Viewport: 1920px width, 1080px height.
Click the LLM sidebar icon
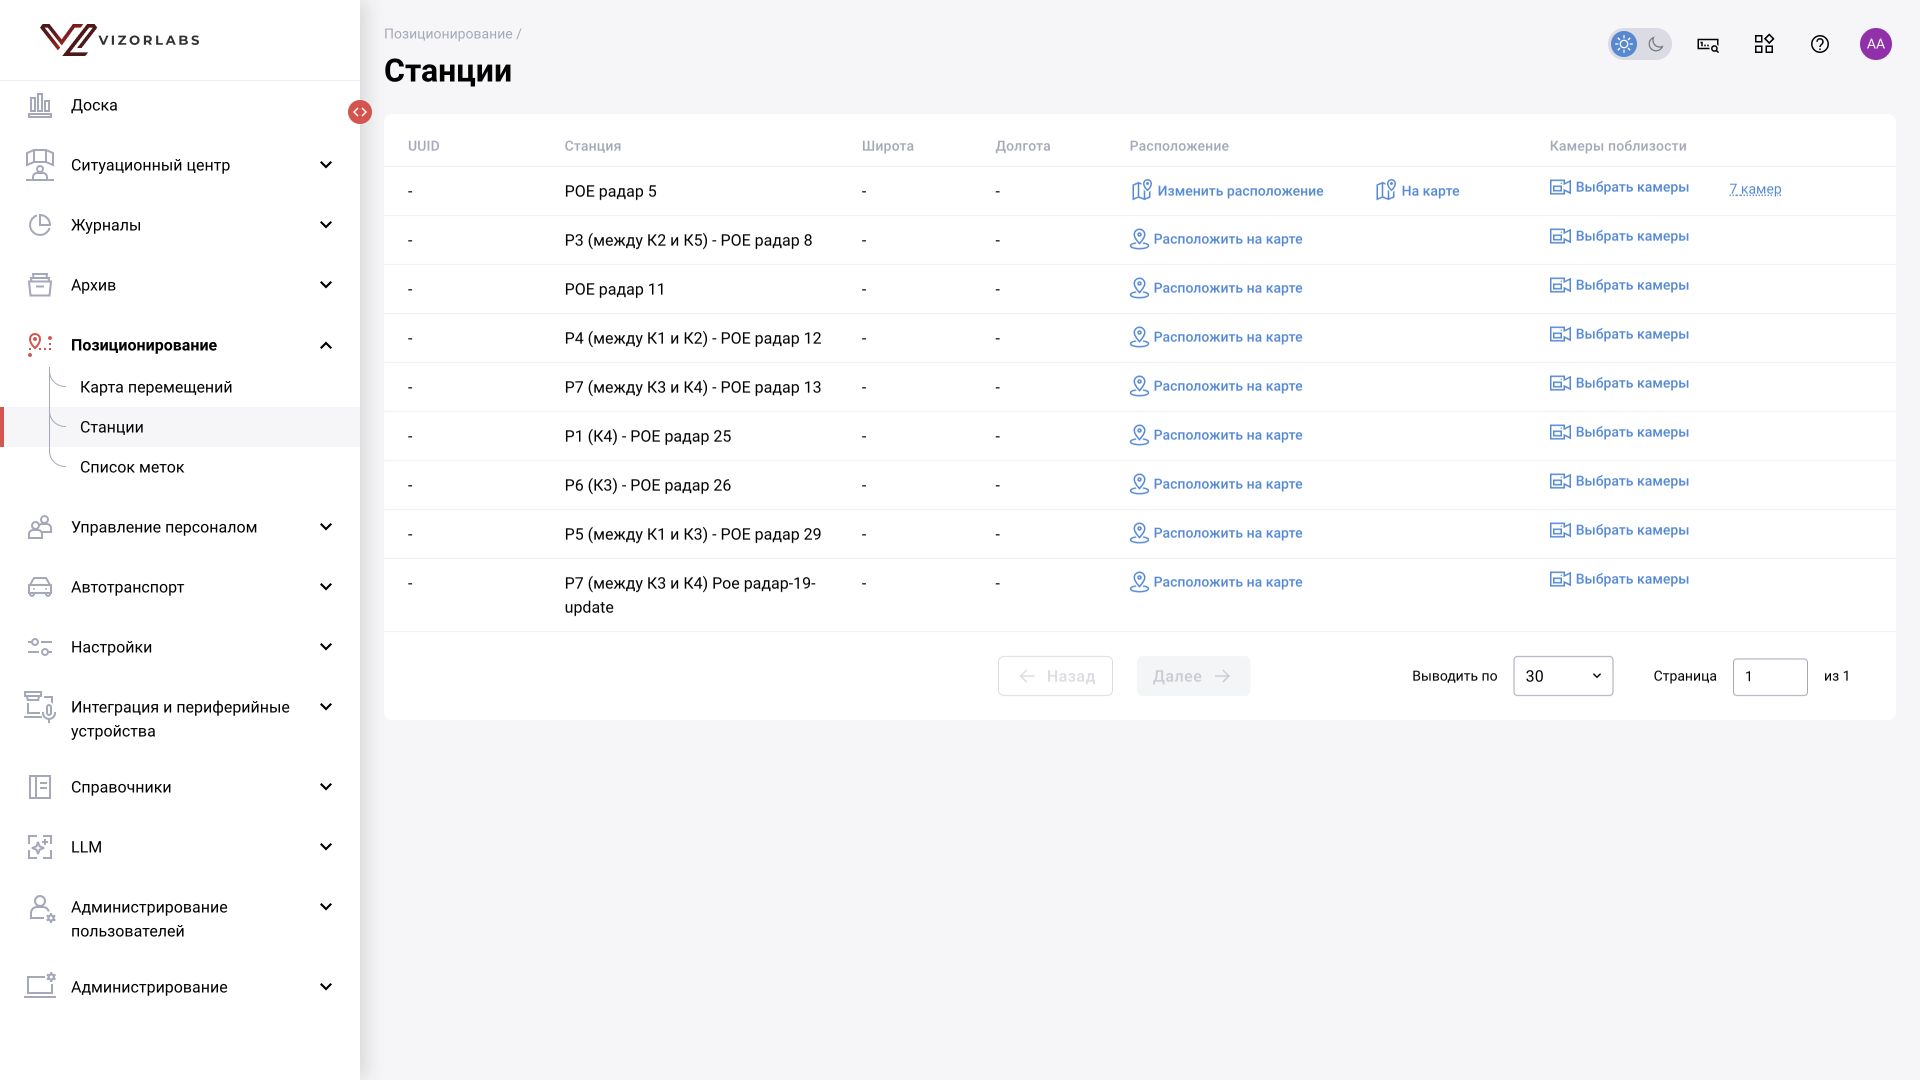pyautogui.click(x=40, y=847)
